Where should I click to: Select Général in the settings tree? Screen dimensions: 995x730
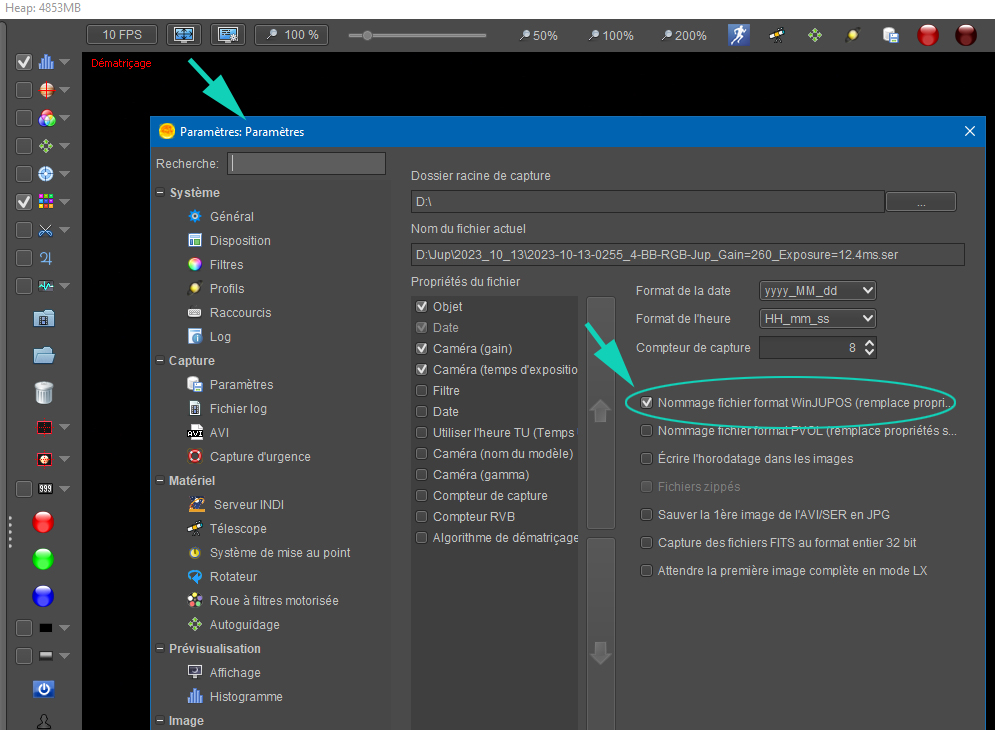click(232, 216)
